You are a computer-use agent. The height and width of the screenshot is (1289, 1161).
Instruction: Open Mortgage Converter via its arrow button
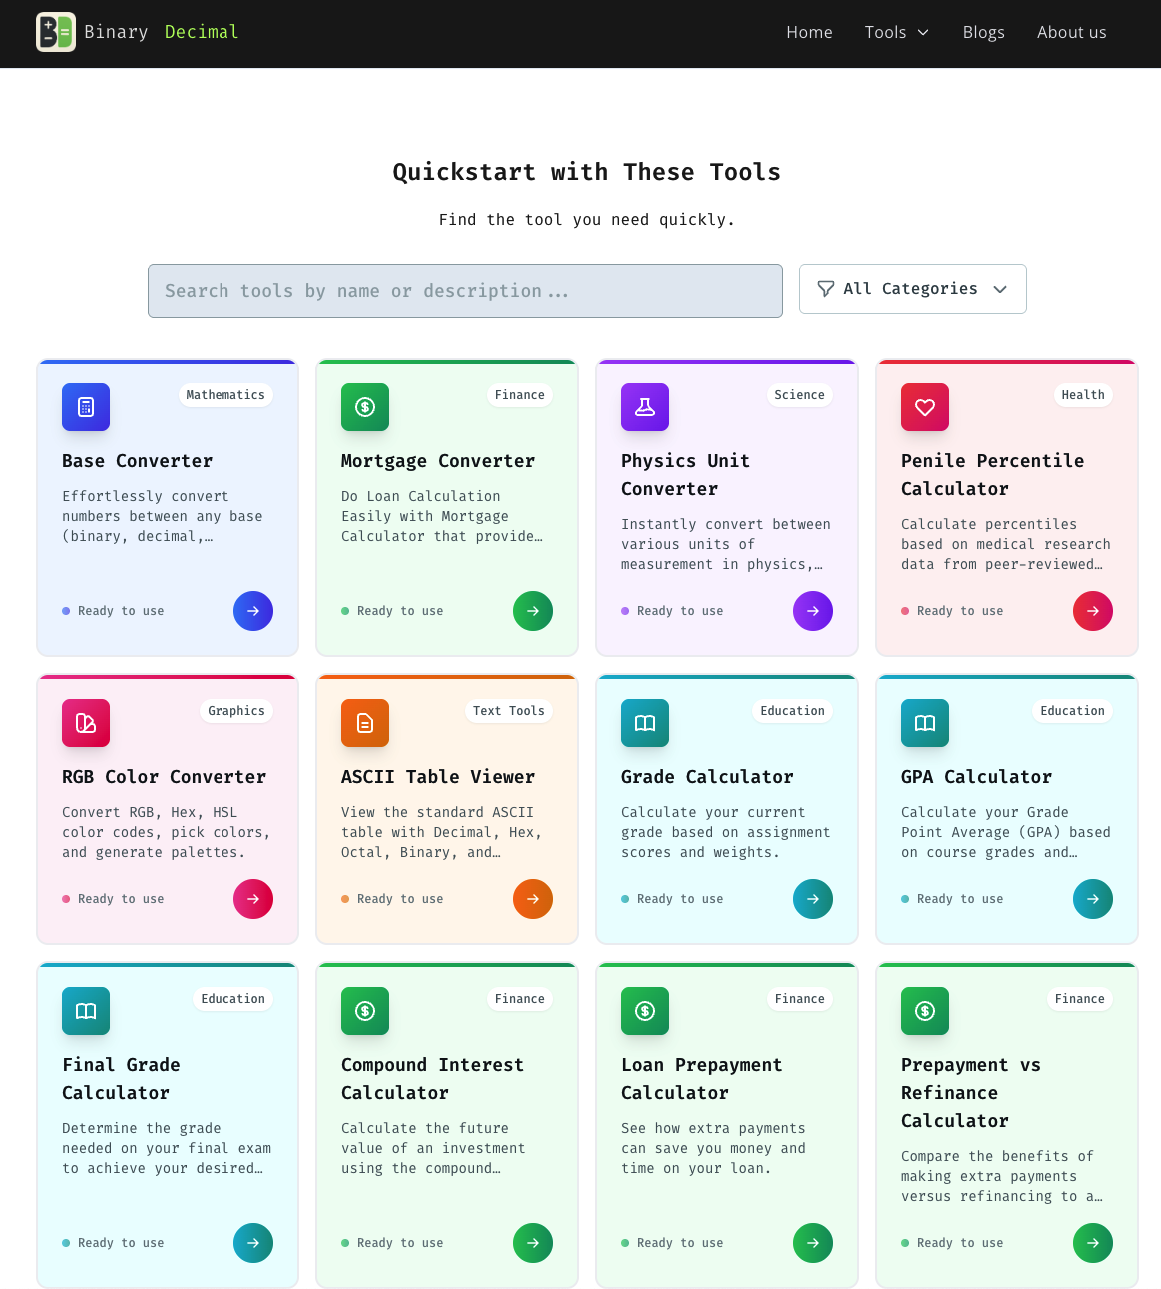pyautogui.click(x=533, y=611)
